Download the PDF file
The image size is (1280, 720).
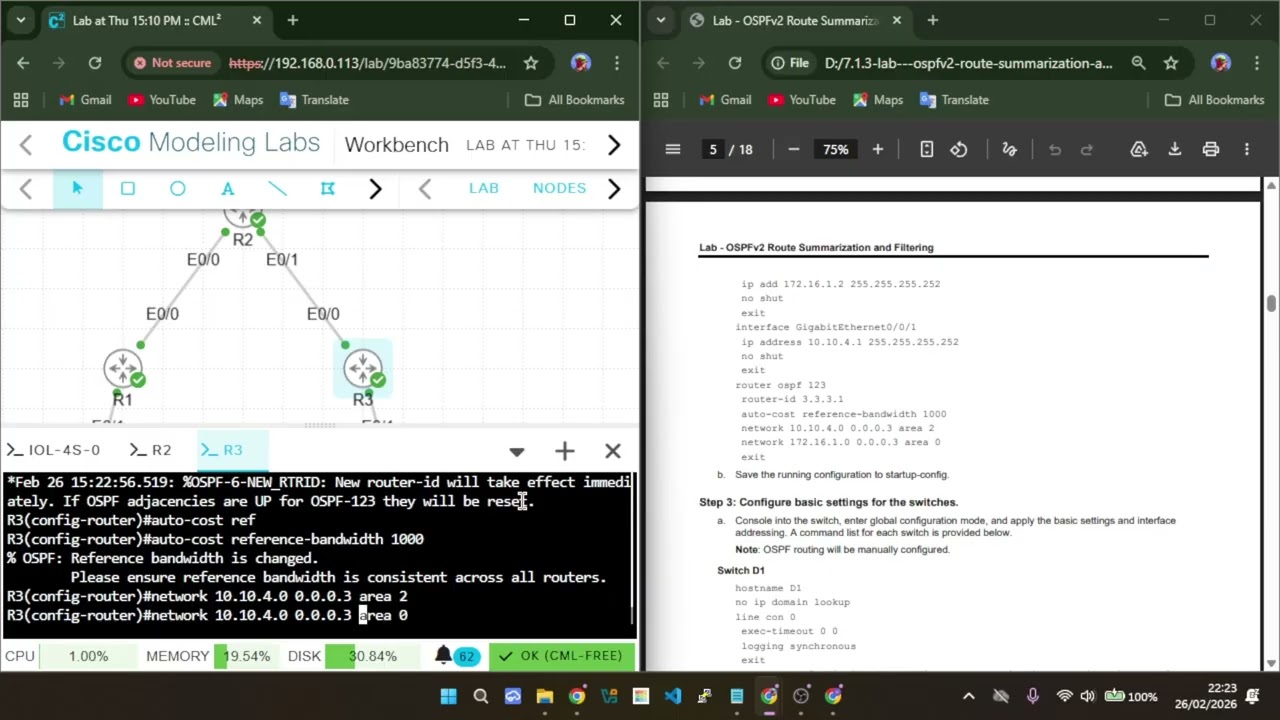click(1175, 150)
